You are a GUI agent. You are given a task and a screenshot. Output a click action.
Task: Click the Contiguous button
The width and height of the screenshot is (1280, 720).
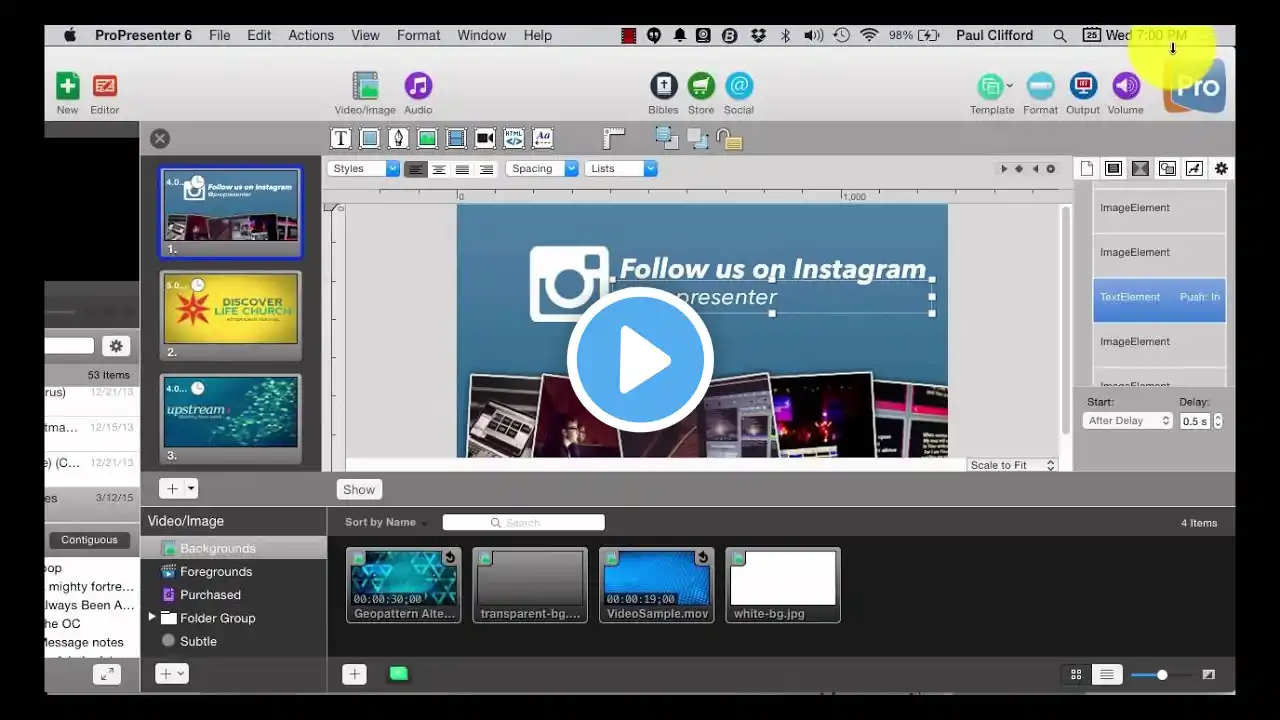click(89, 540)
